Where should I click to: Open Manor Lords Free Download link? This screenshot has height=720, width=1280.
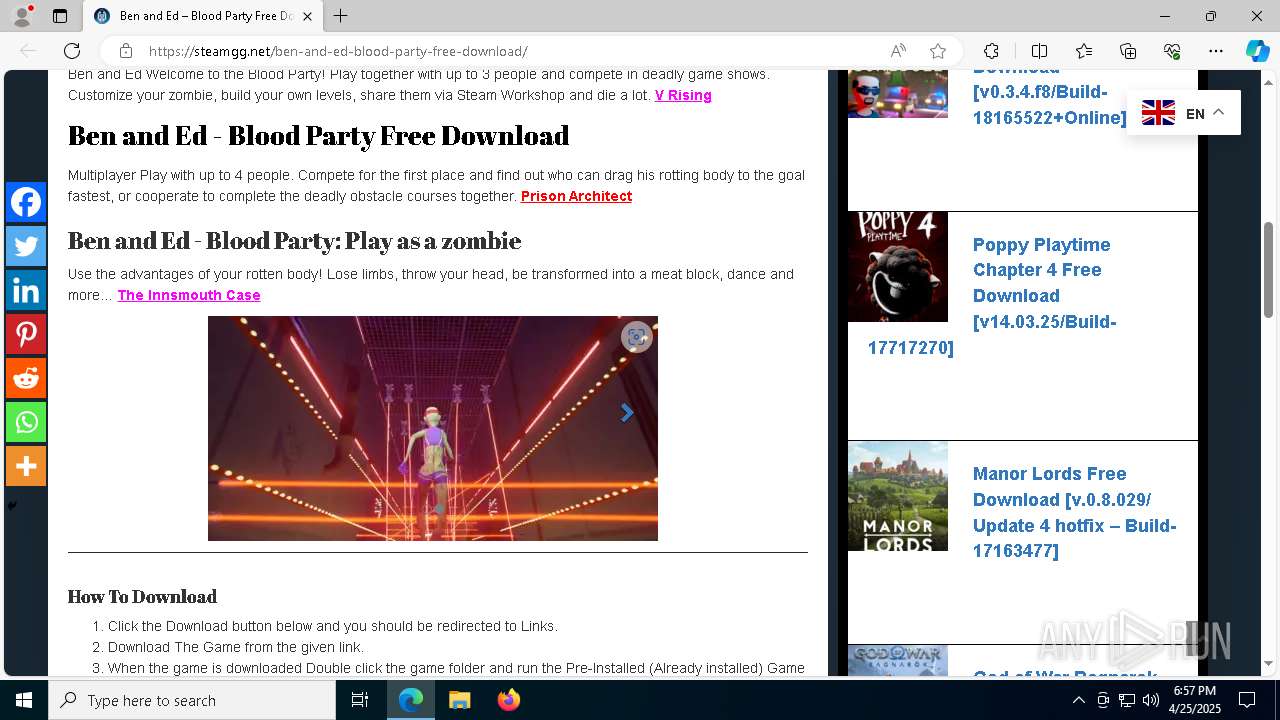point(1074,512)
